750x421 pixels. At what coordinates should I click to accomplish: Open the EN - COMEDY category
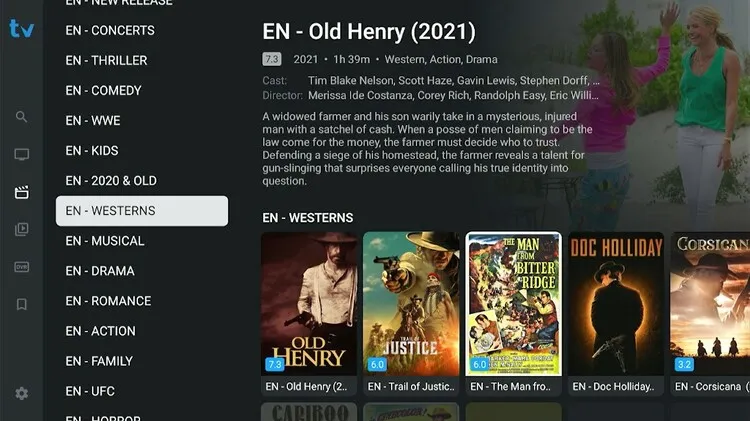(x=103, y=90)
